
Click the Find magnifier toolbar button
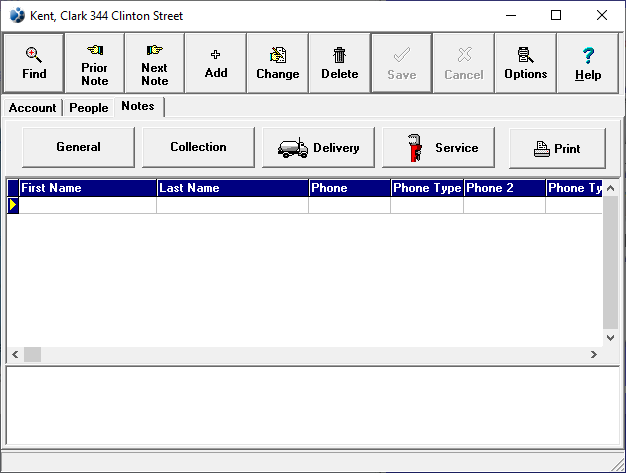tap(34, 63)
